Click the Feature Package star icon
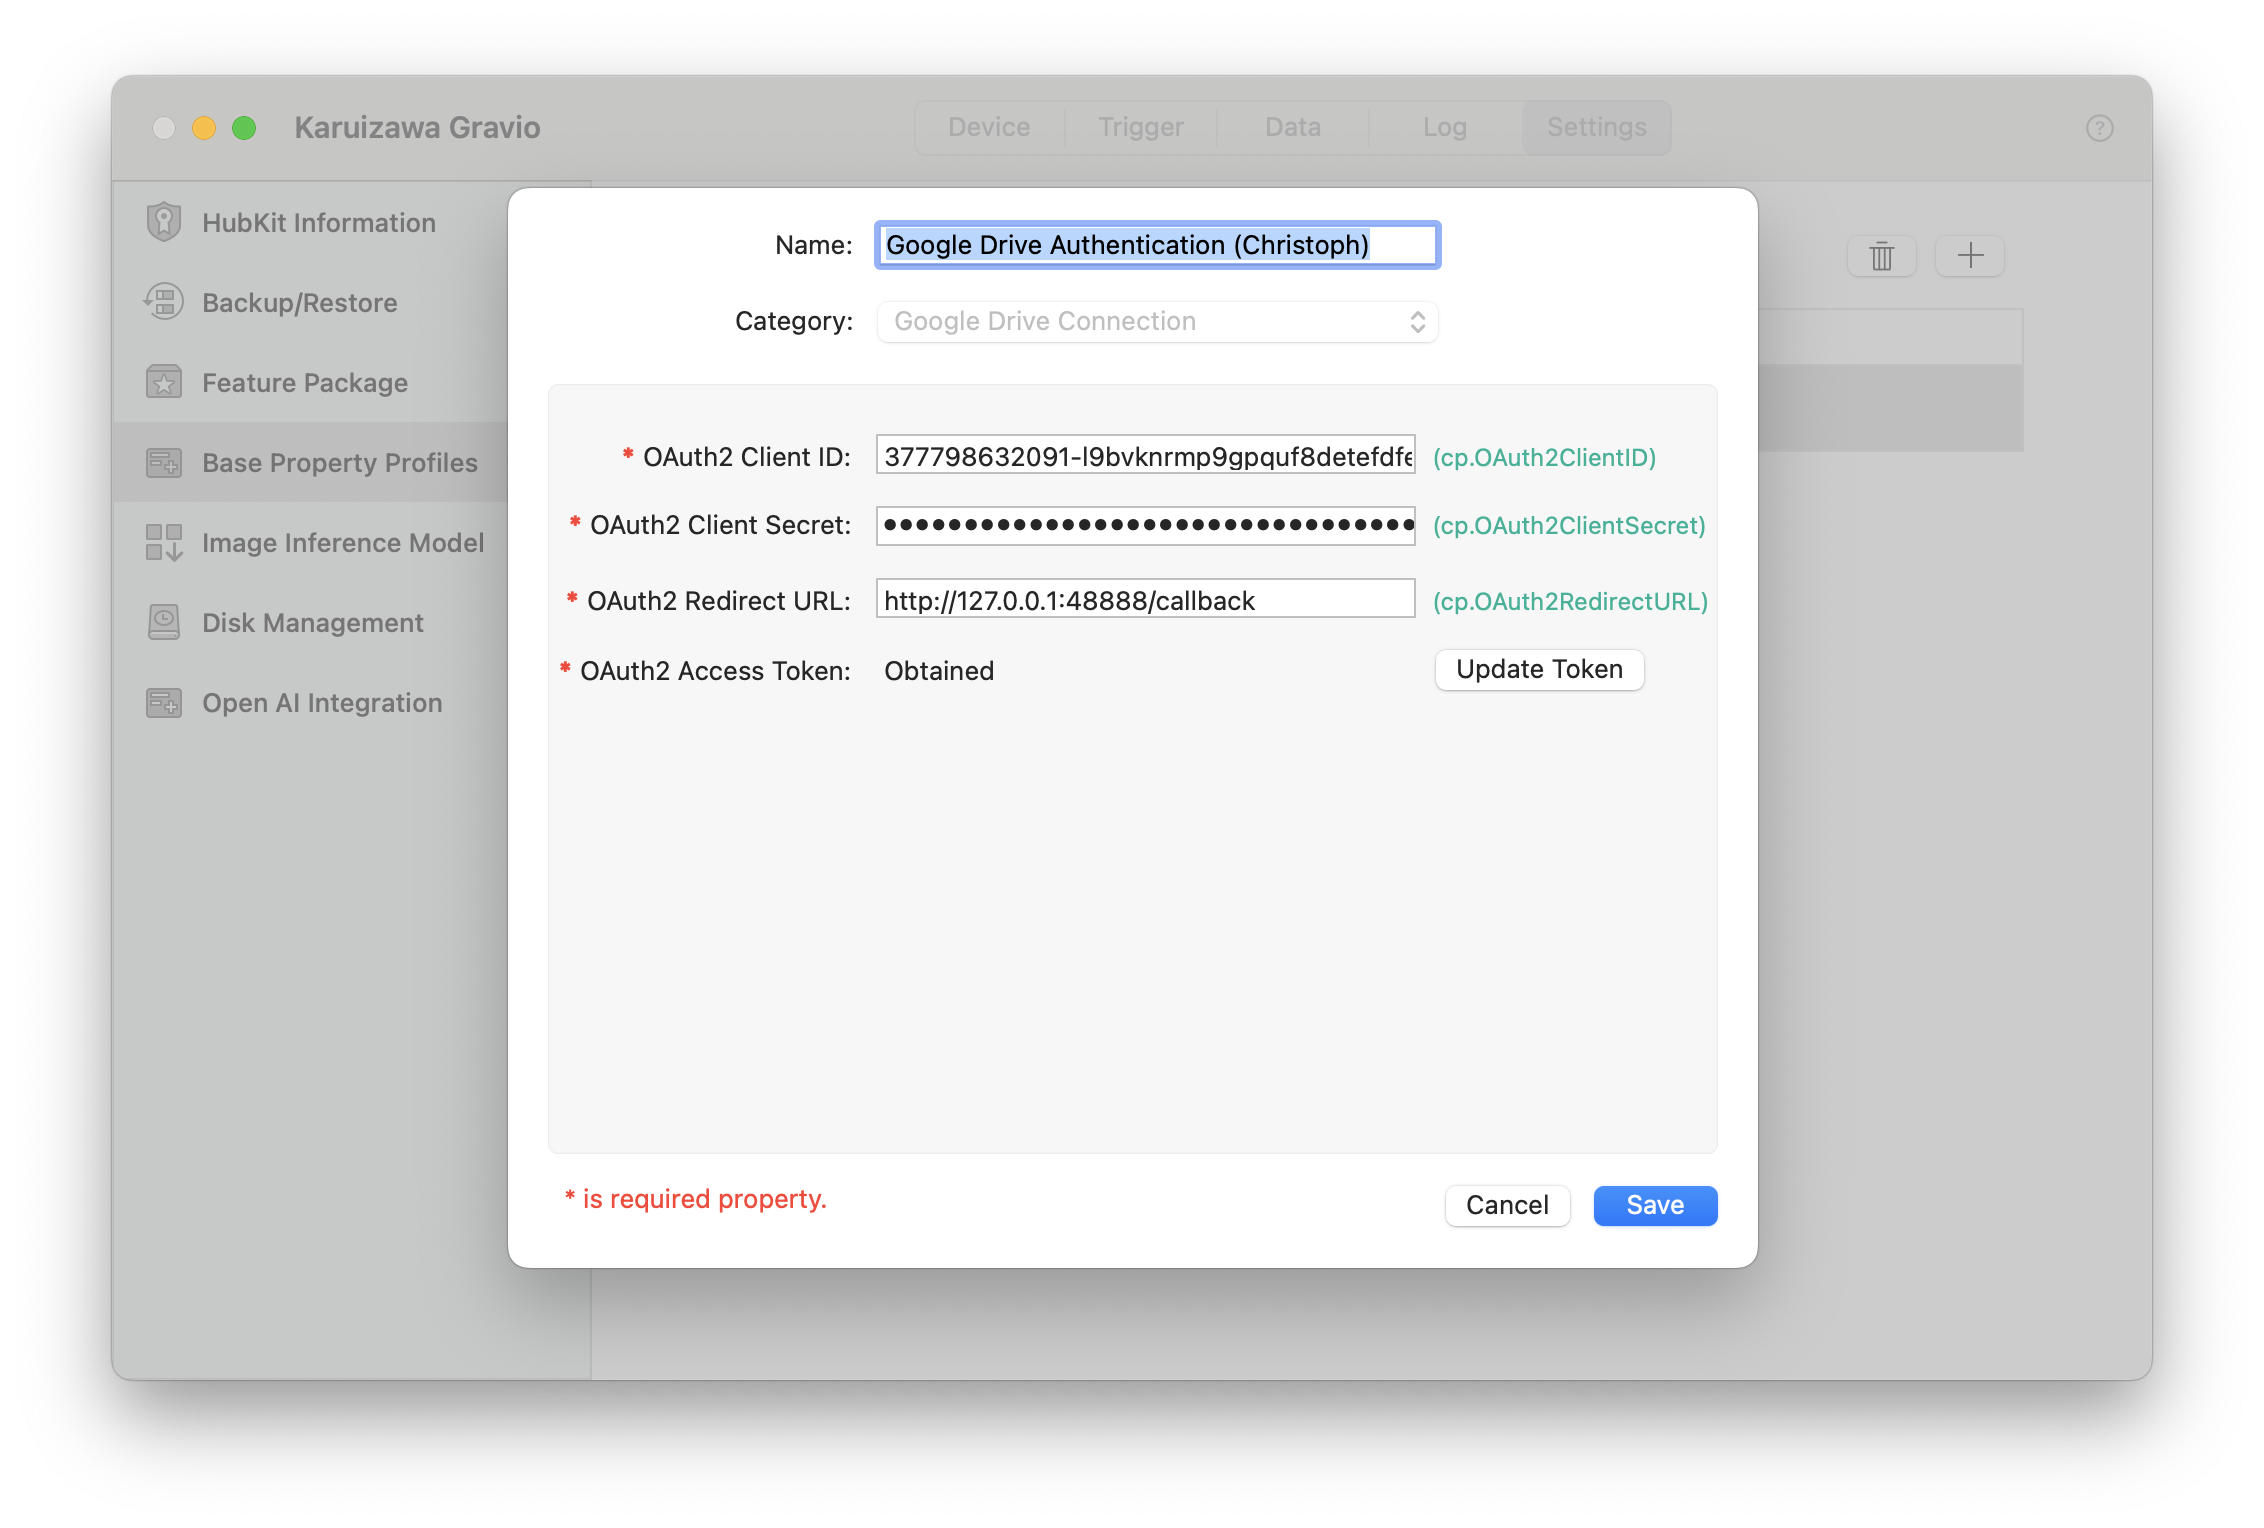The width and height of the screenshot is (2264, 1528). 164,382
